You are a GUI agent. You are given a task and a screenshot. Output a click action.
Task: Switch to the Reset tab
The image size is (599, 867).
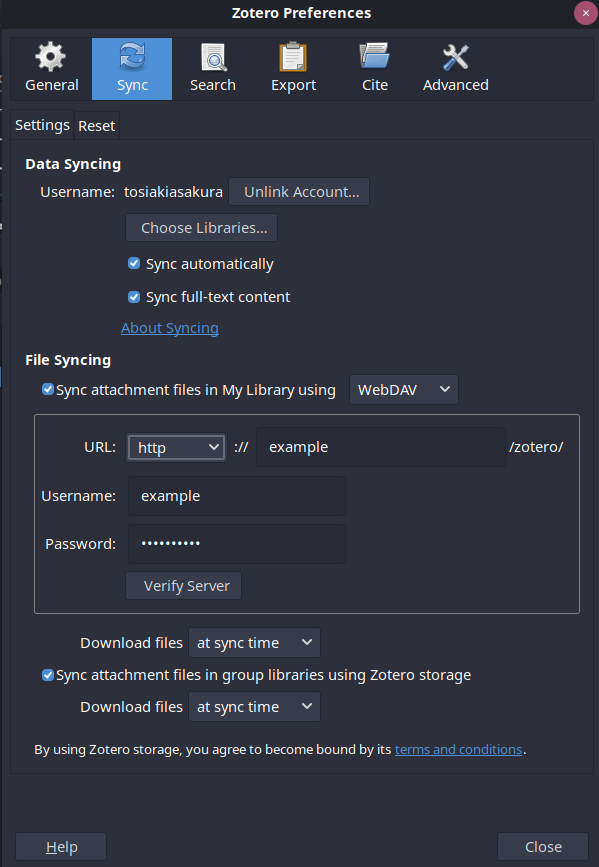pyautogui.click(x=97, y=126)
